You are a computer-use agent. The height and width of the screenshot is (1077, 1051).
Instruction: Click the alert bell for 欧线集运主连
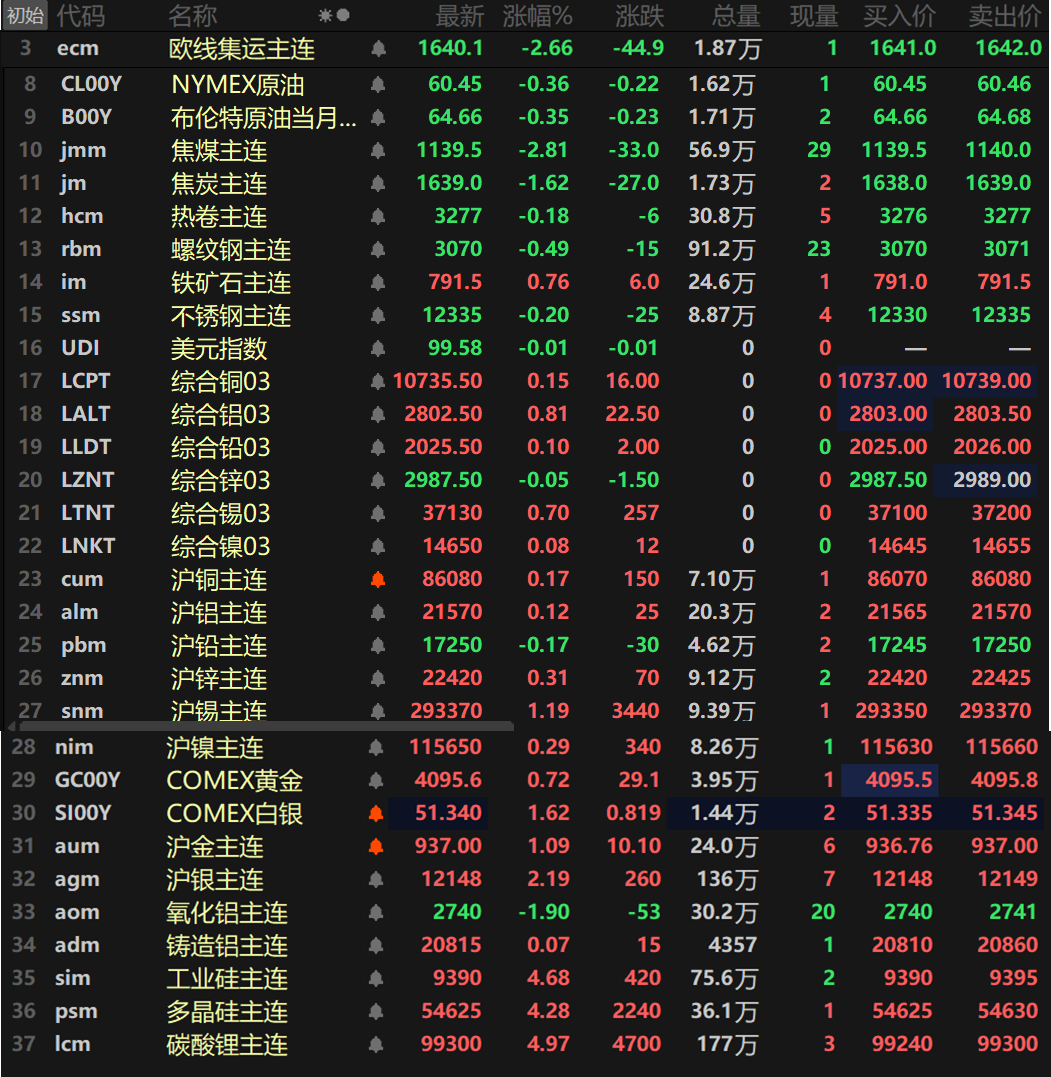click(x=376, y=48)
